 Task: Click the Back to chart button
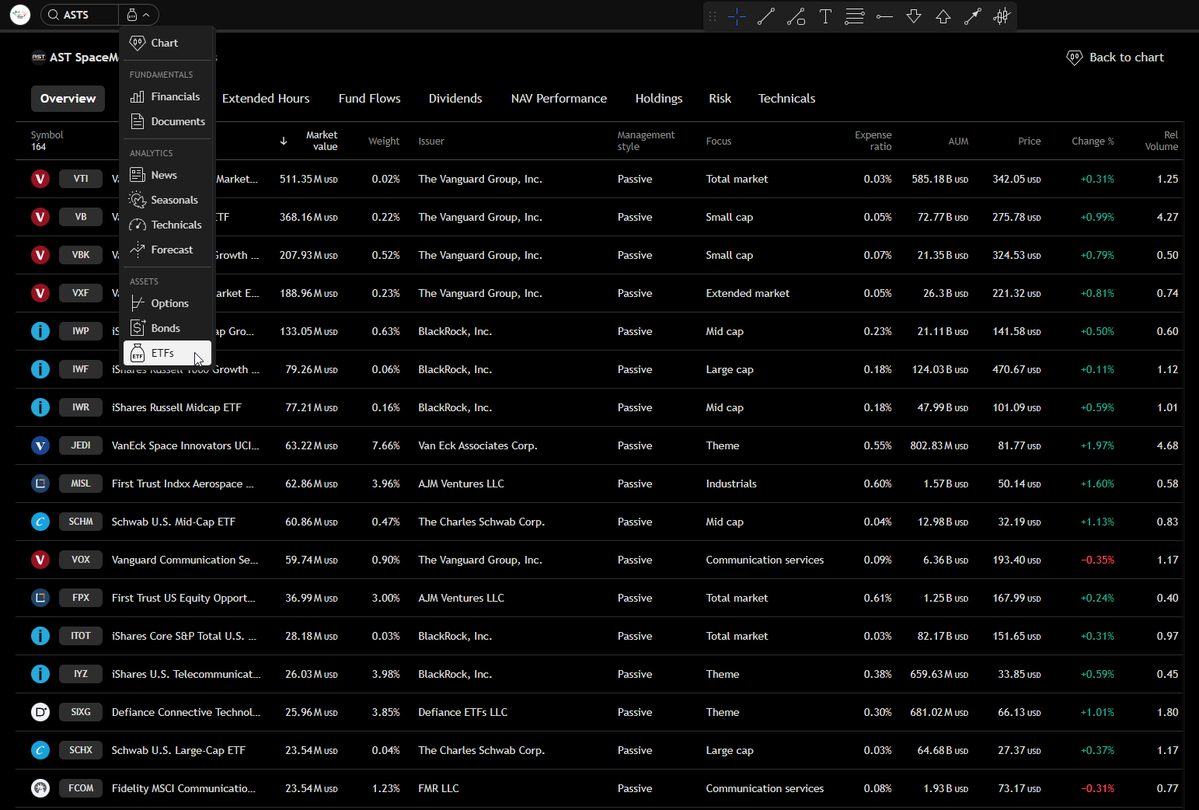[x=1115, y=57]
